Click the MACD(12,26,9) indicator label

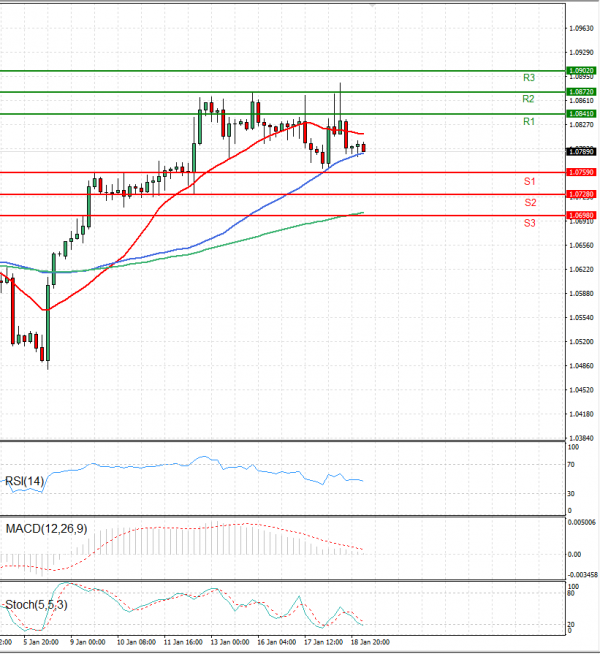[x=46, y=529]
